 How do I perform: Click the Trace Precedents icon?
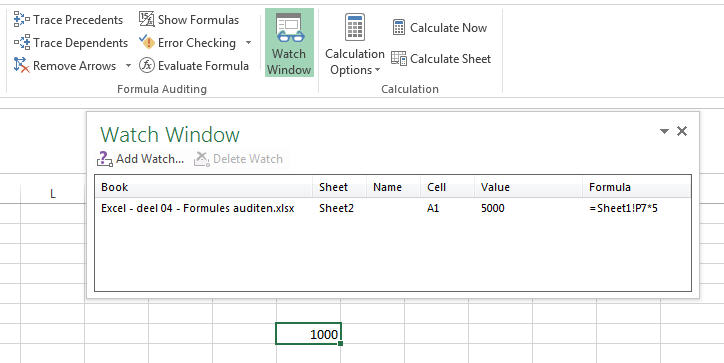click(21, 20)
